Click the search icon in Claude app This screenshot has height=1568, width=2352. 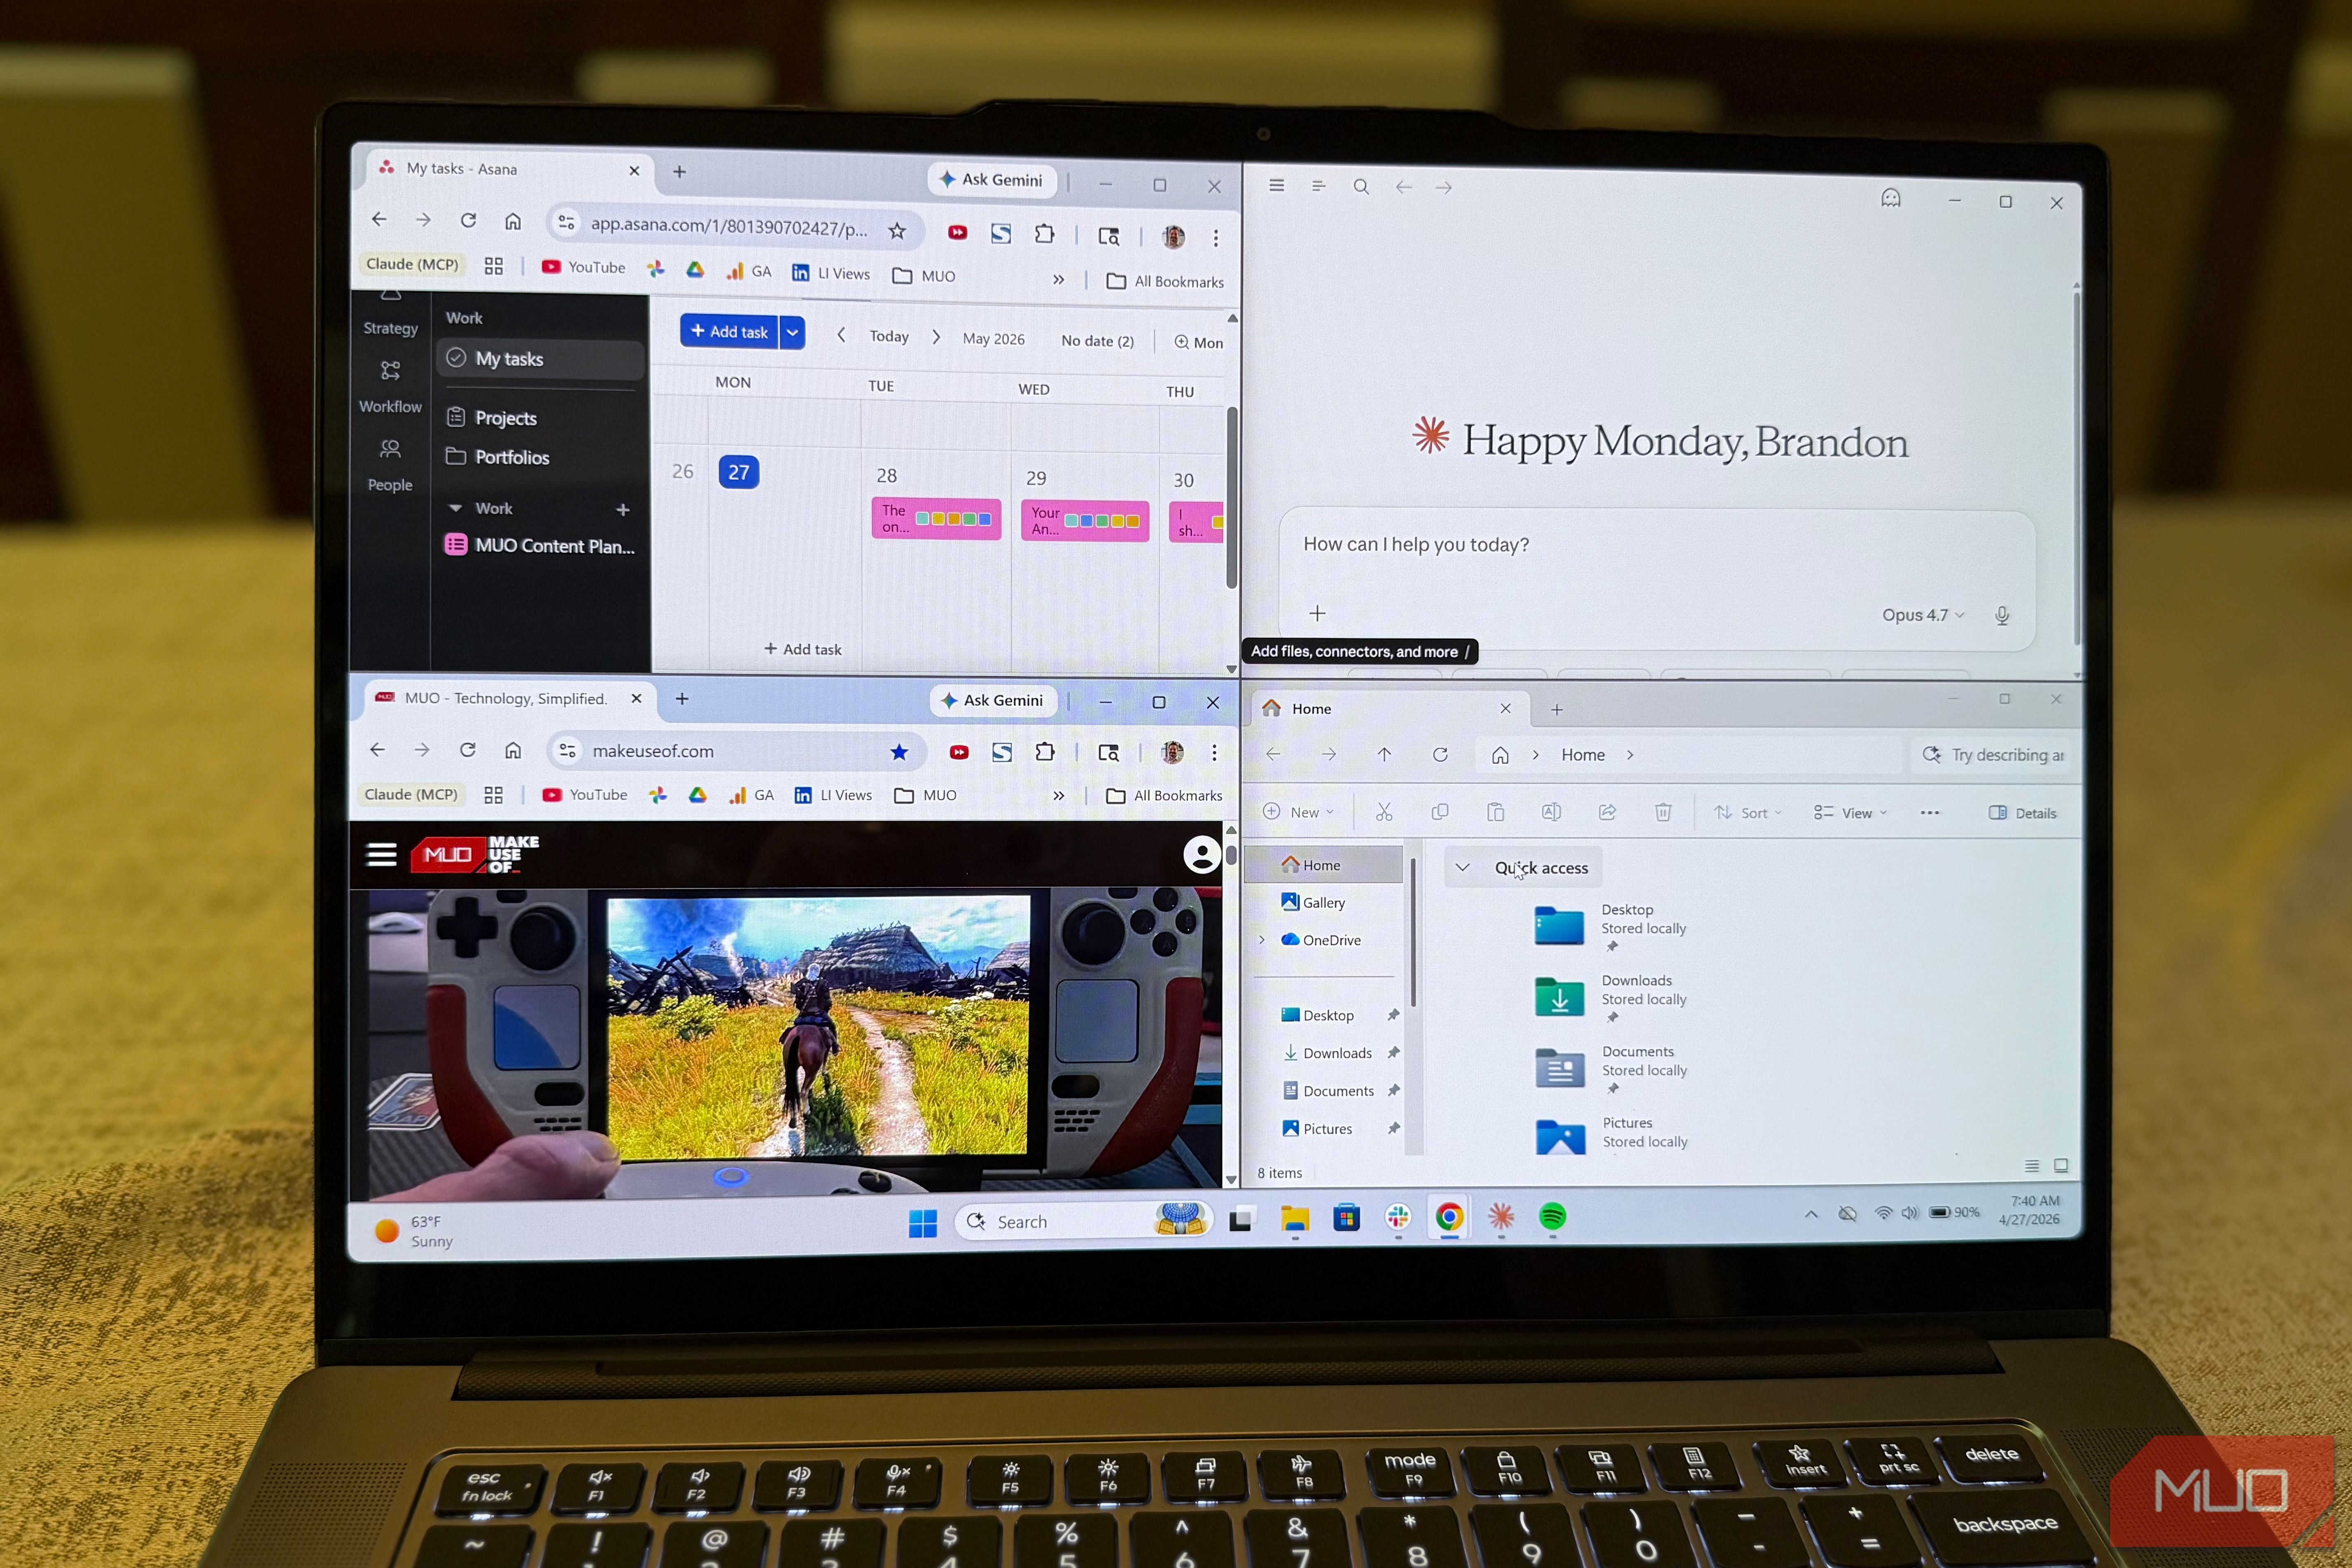pyautogui.click(x=1360, y=186)
